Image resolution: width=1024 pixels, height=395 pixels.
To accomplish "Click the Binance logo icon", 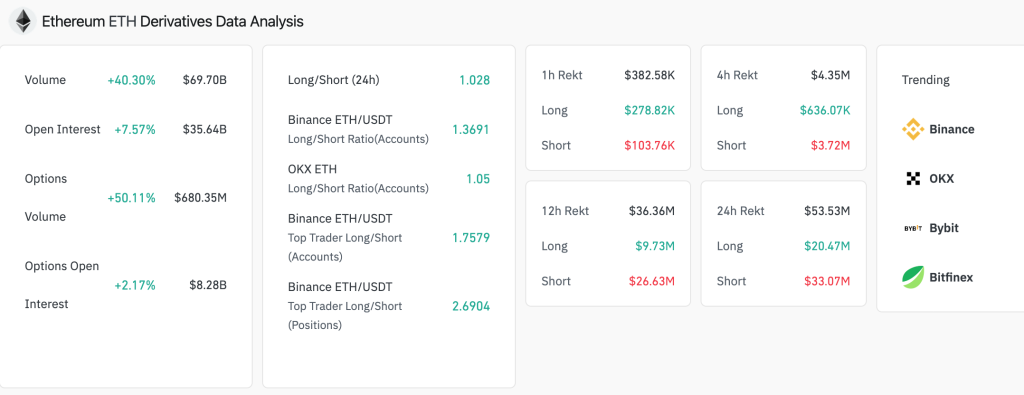I will [x=912, y=129].
